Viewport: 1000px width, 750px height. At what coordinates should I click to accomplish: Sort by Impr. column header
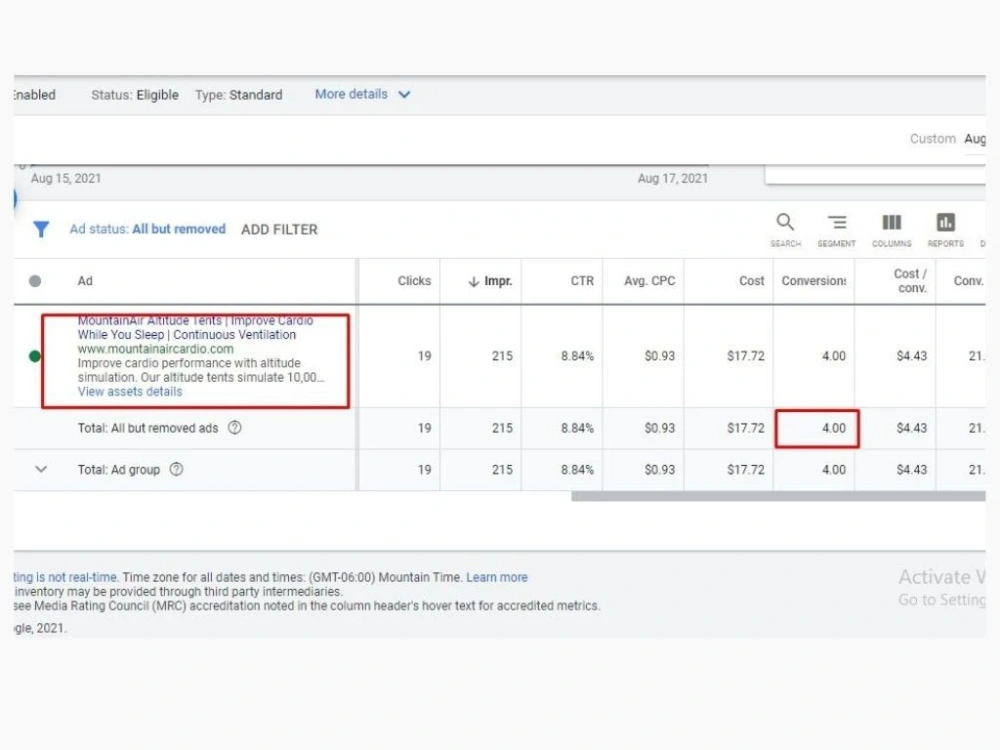point(490,281)
